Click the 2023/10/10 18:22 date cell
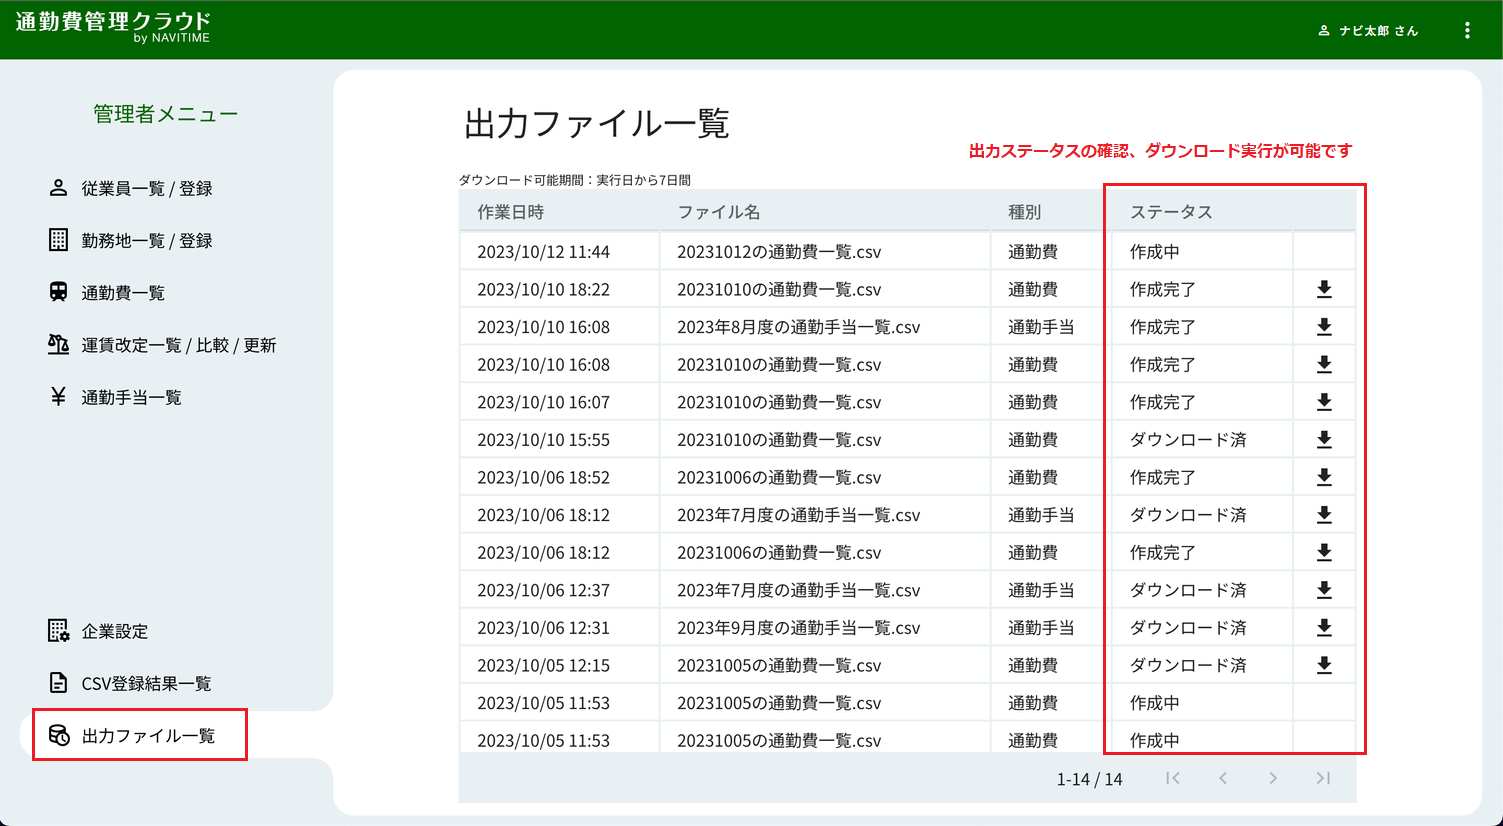Screen dimensions: 1503x826 click(x=543, y=289)
